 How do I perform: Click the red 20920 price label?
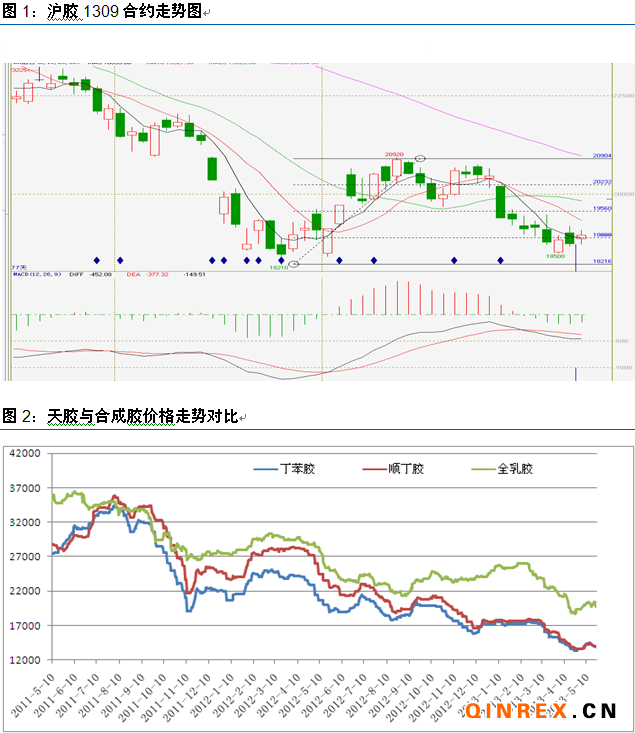click(394, 155)
